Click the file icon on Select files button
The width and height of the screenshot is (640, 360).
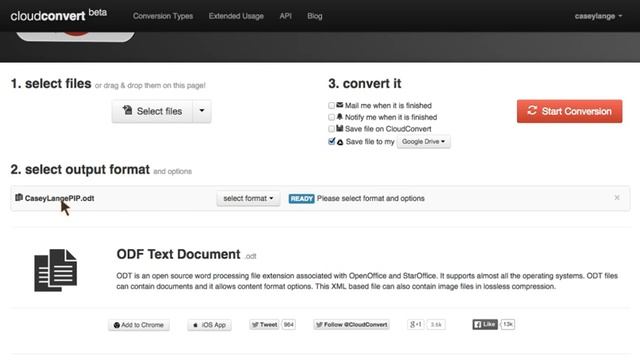[x=128, y=110]
